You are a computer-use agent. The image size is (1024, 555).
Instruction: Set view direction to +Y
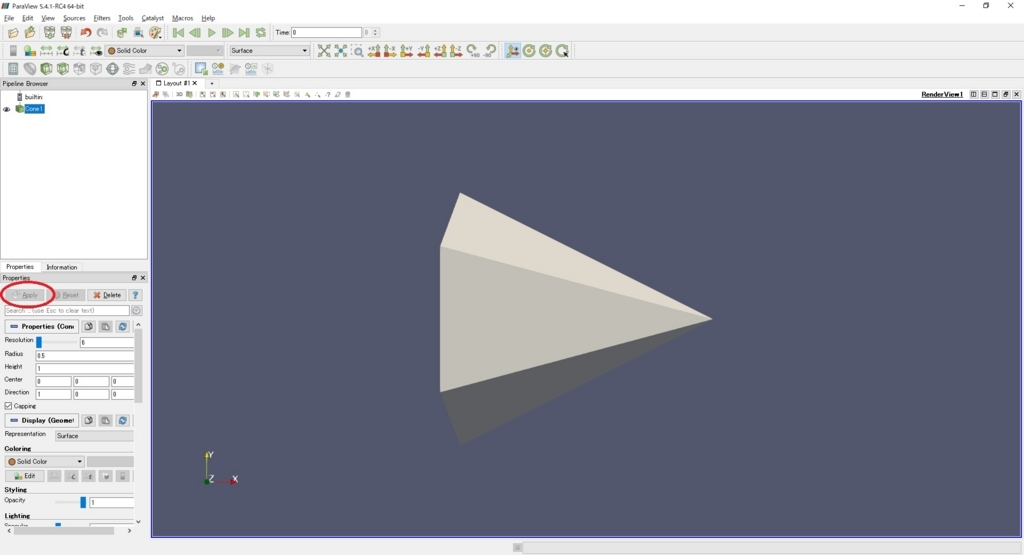[406, 51]
